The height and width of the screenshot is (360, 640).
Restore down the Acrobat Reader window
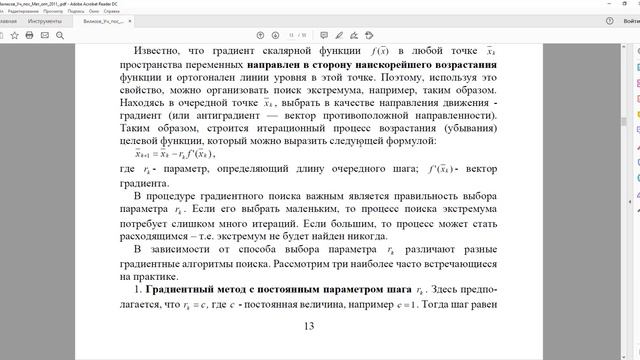[x=624, y=3]
